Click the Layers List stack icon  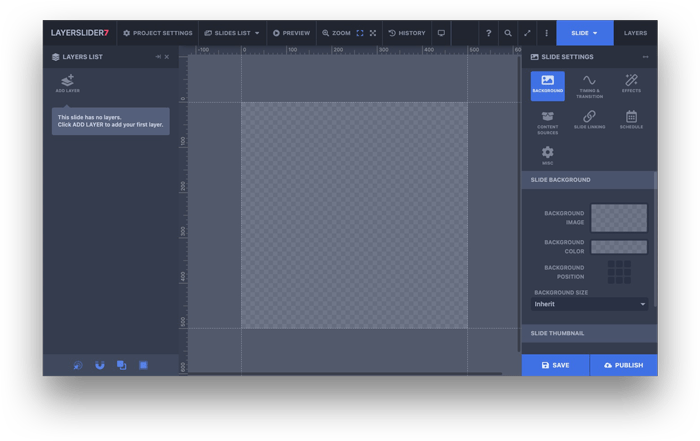pyautogui.click(x=56, y=57)
